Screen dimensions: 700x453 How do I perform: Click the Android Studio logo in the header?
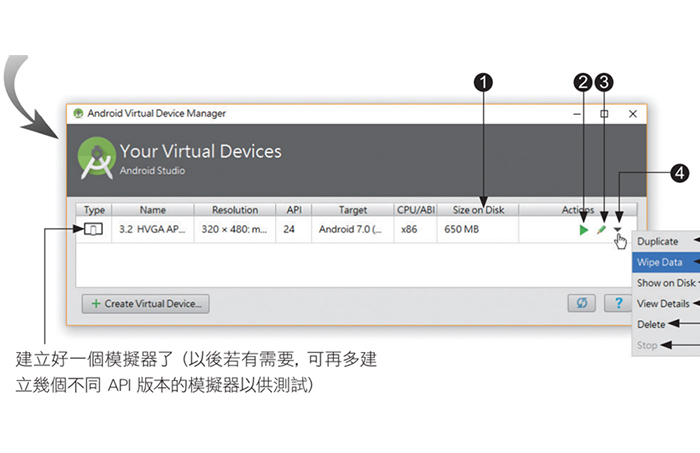[x=96, y=158]
